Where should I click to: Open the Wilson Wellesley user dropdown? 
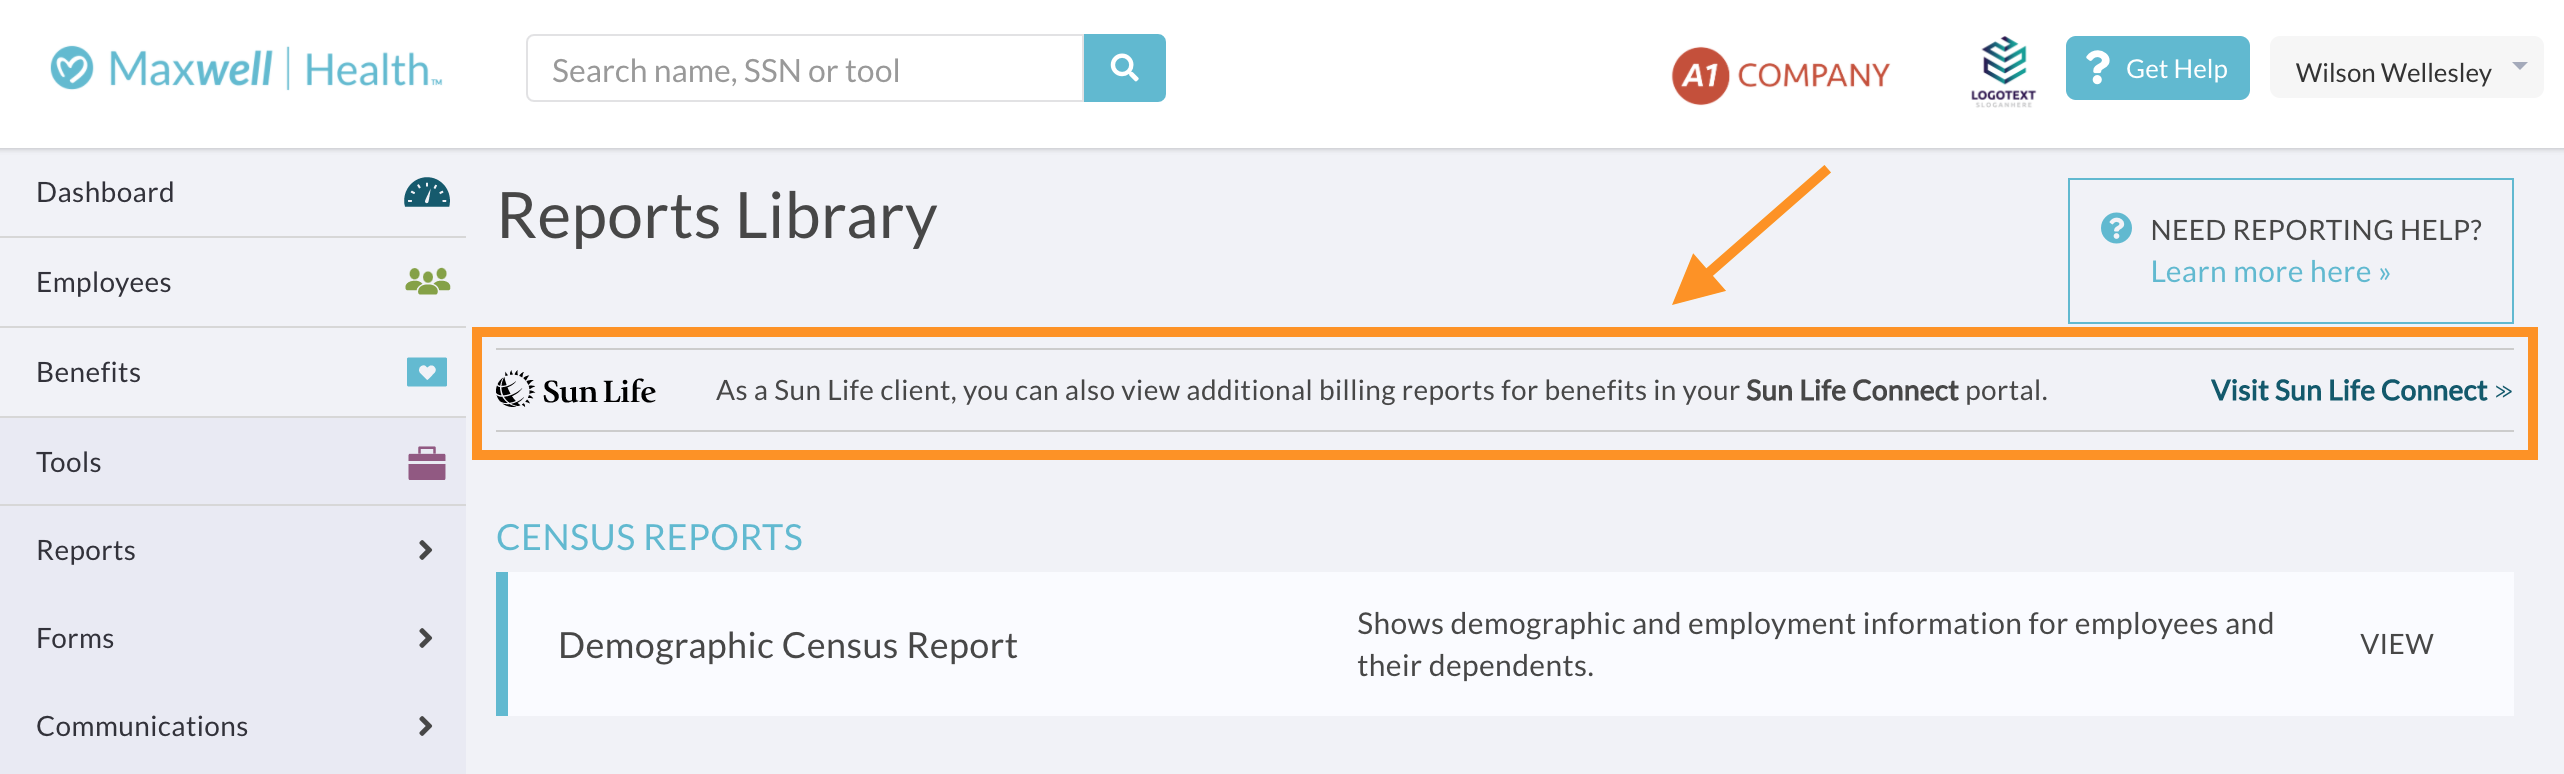click(x=2406, y=70)
